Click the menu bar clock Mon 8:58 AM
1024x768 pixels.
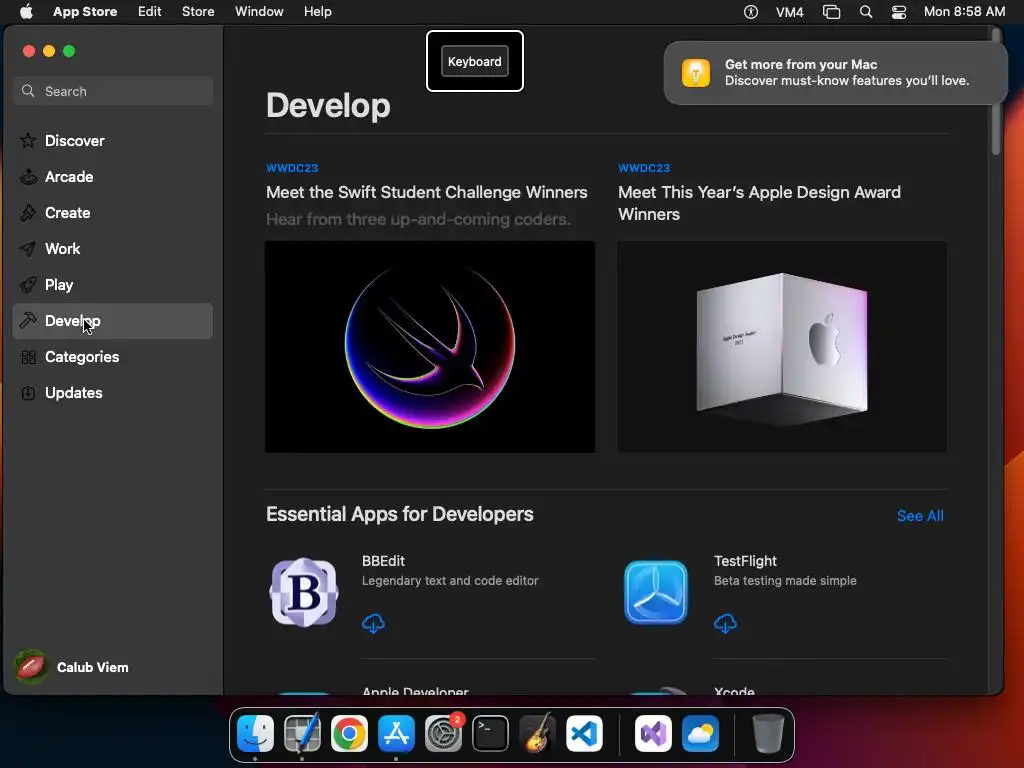pyautogui.click(x=964, y=12)
